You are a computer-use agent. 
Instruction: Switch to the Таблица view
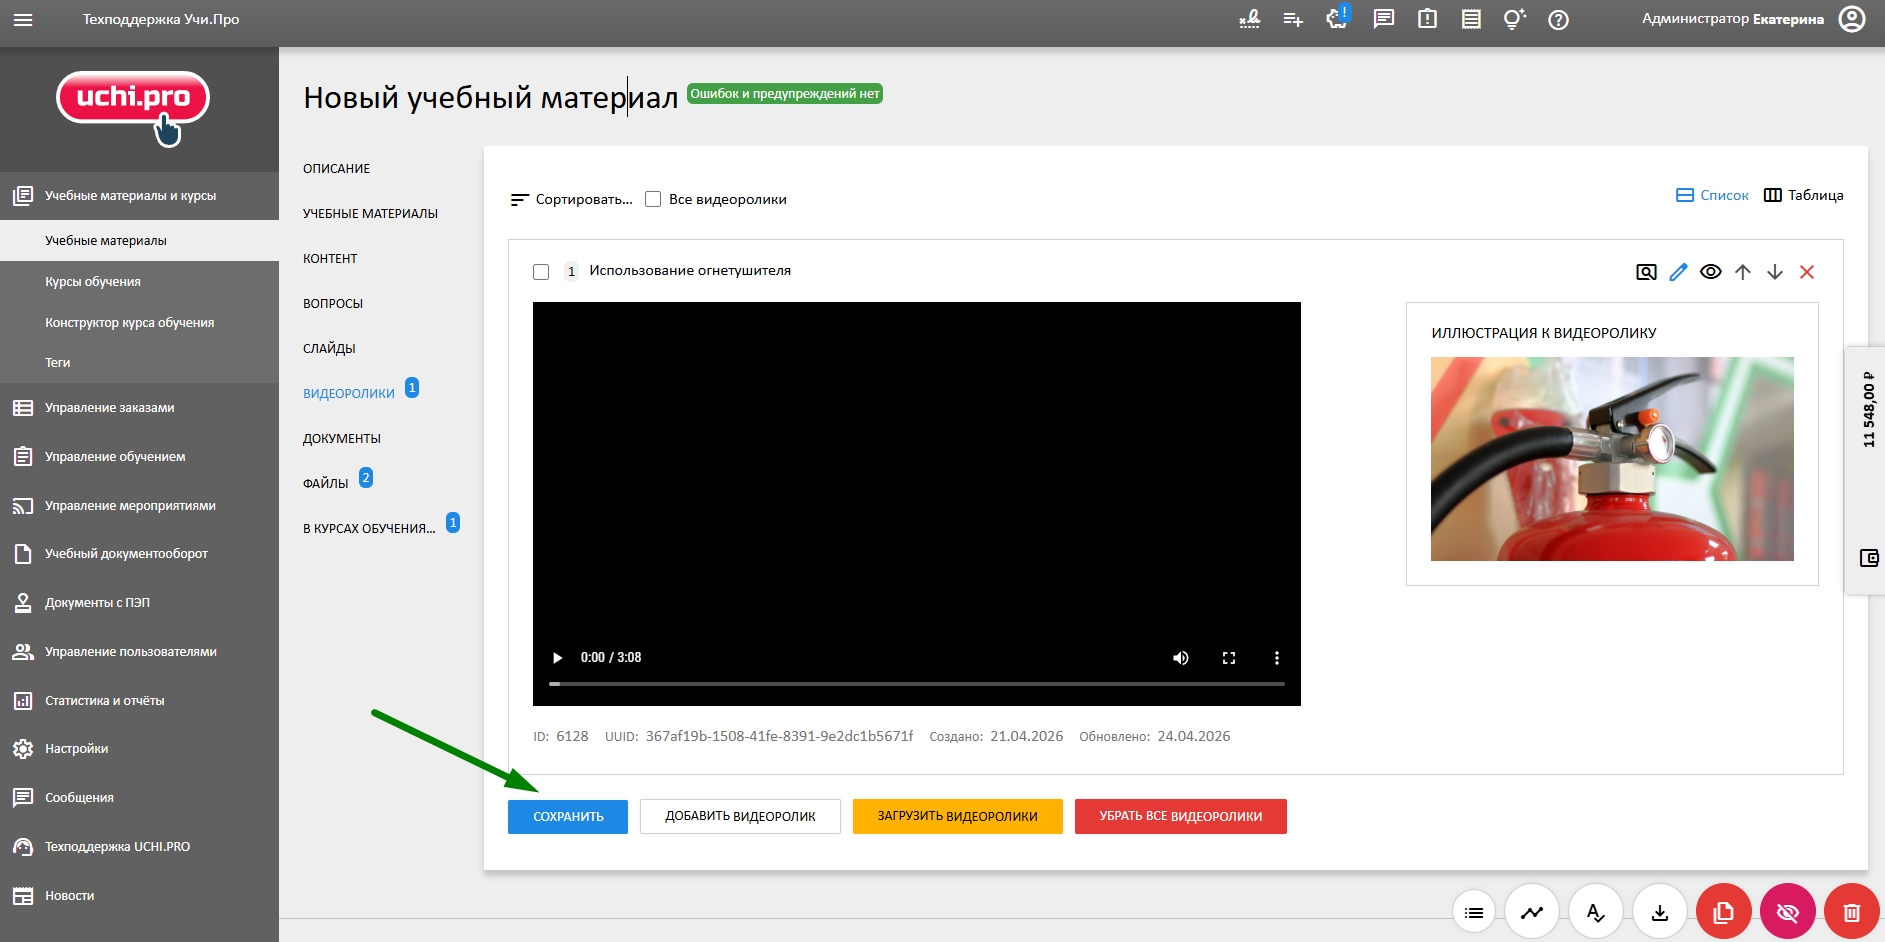point(1807,195)
